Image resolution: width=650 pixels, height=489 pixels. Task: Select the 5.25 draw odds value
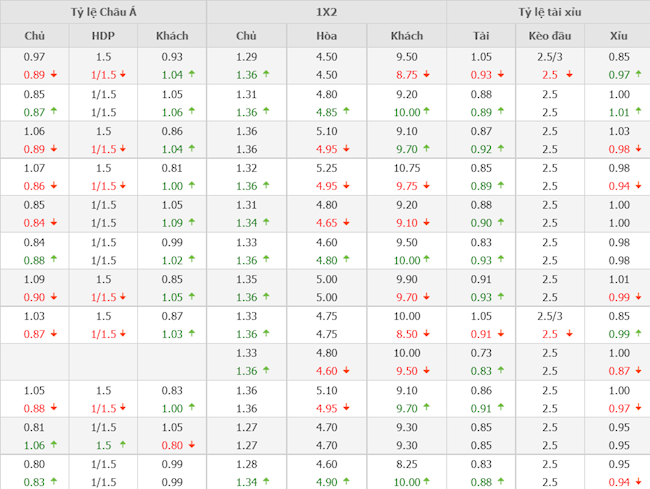coord(326,168)
